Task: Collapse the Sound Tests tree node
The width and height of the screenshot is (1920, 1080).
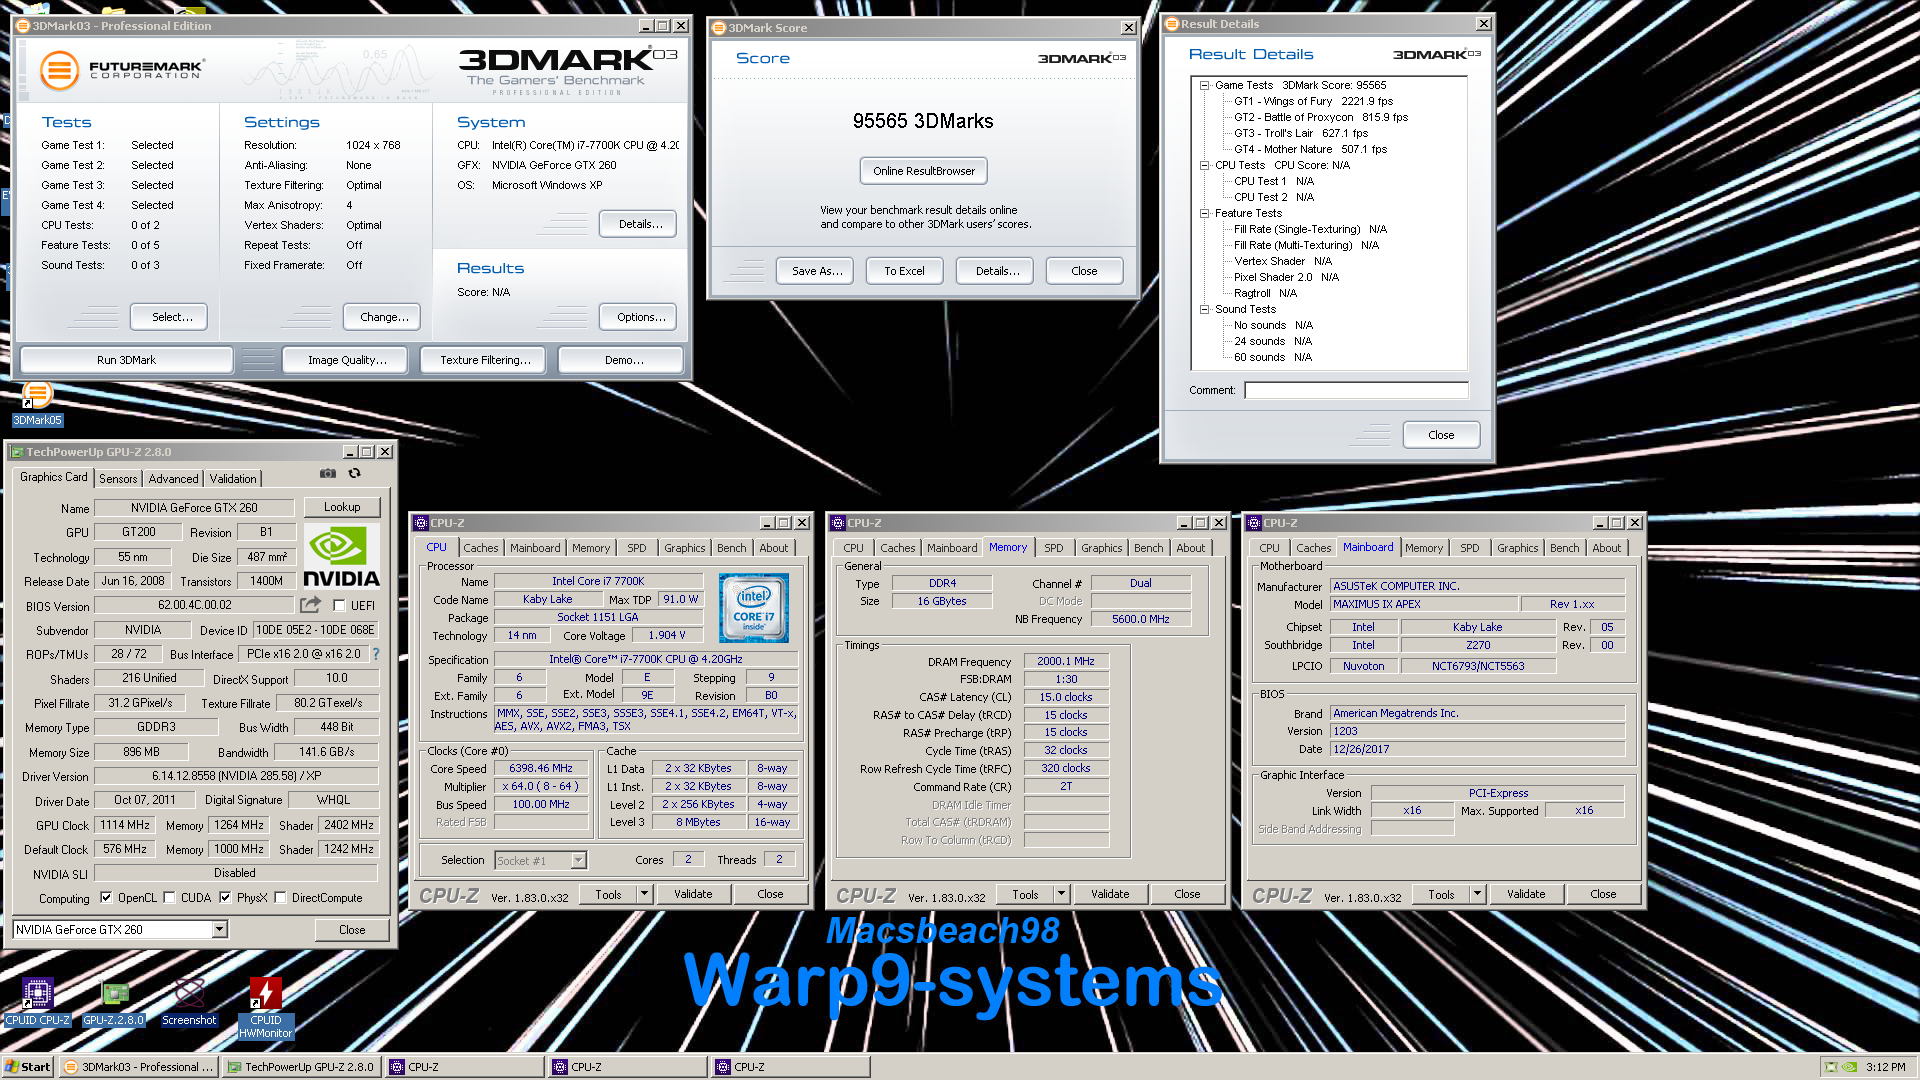Action: click(1204, 310)
